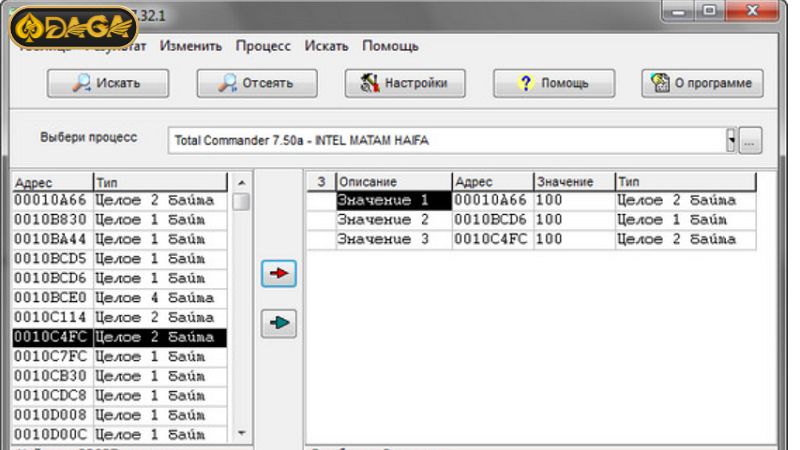Click address 00010A66 in right table
Screen dimensions: 800x450
[493, 201]
